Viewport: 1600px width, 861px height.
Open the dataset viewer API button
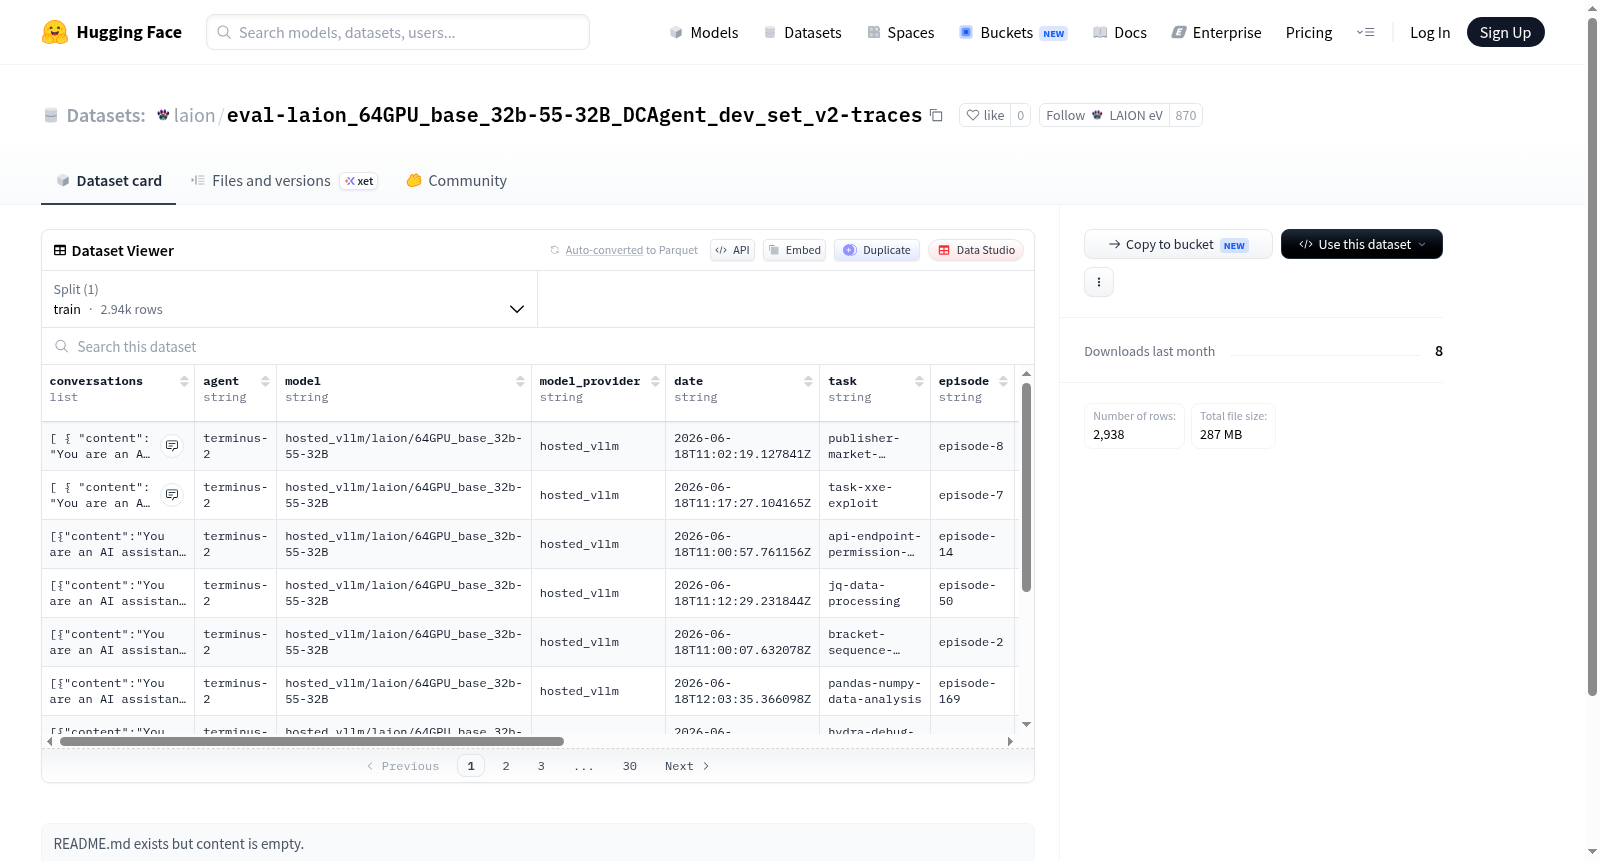click(732, 250)
